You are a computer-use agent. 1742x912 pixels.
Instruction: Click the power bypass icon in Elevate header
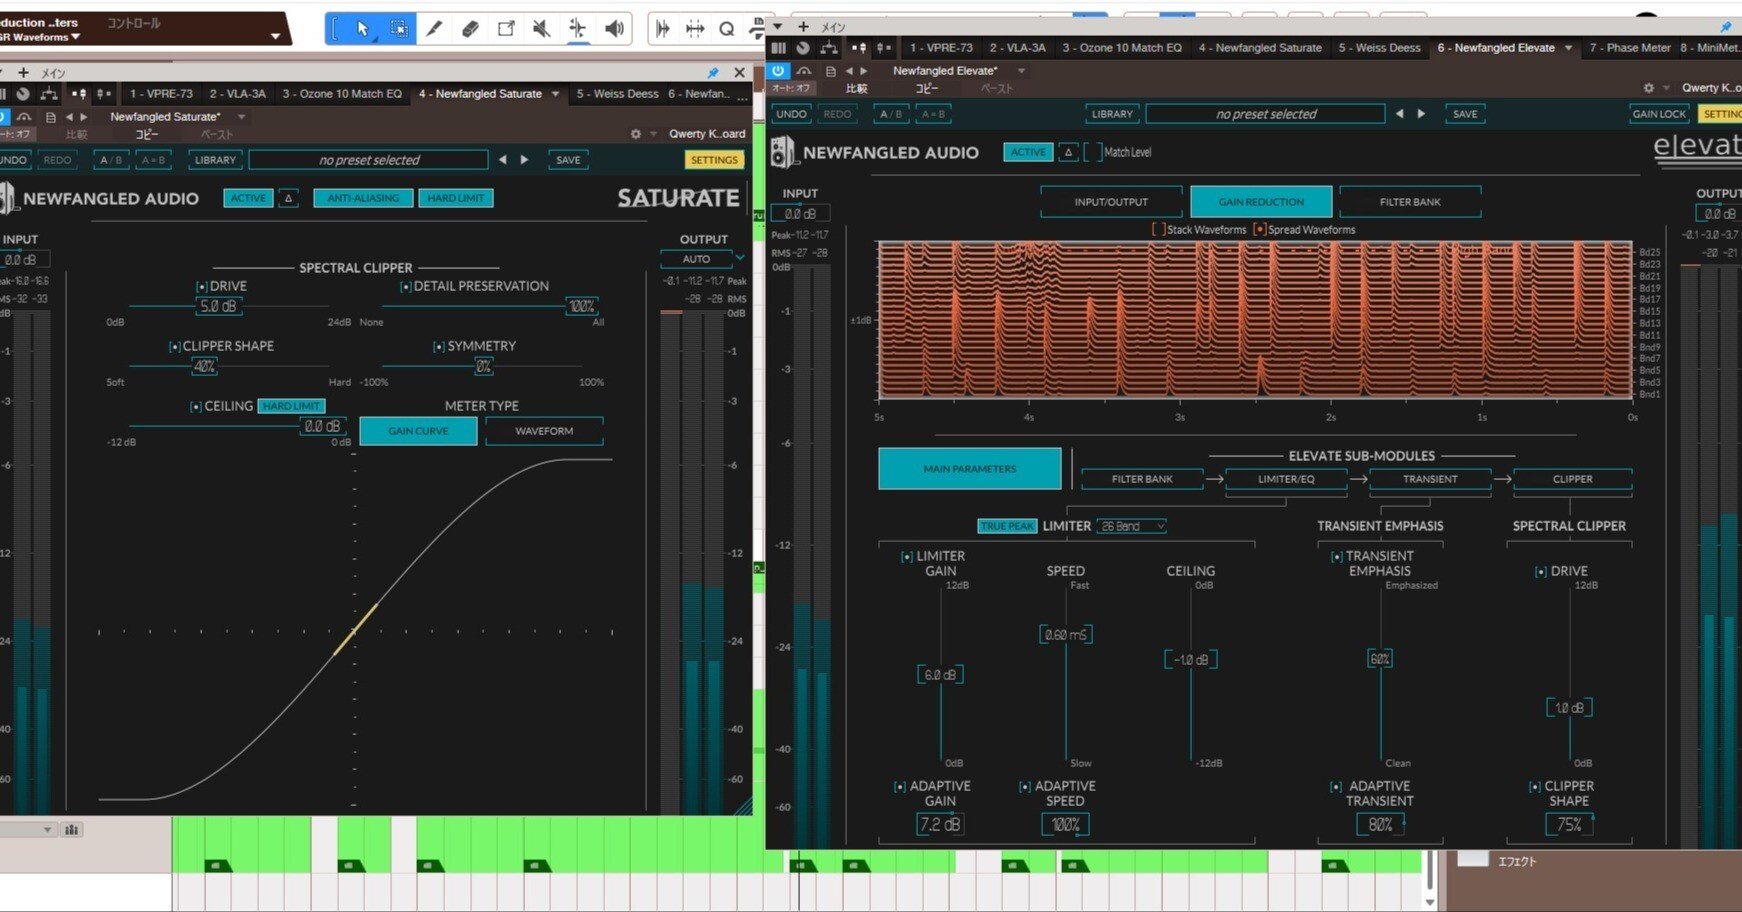click(x=777, y=70)
